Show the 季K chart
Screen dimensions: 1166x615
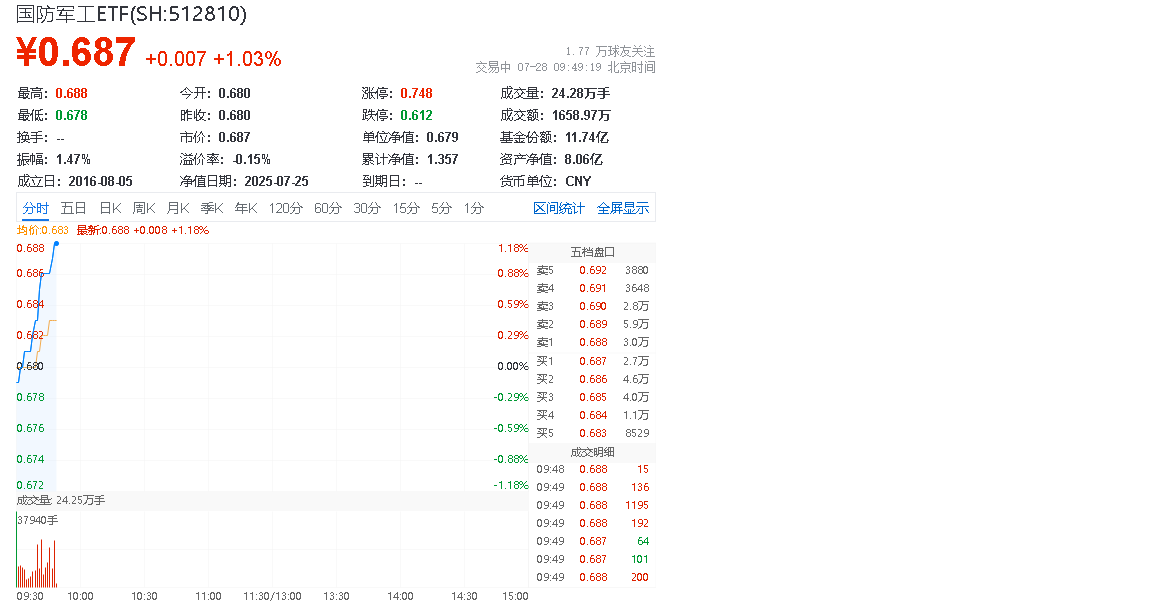click(212, 208)
